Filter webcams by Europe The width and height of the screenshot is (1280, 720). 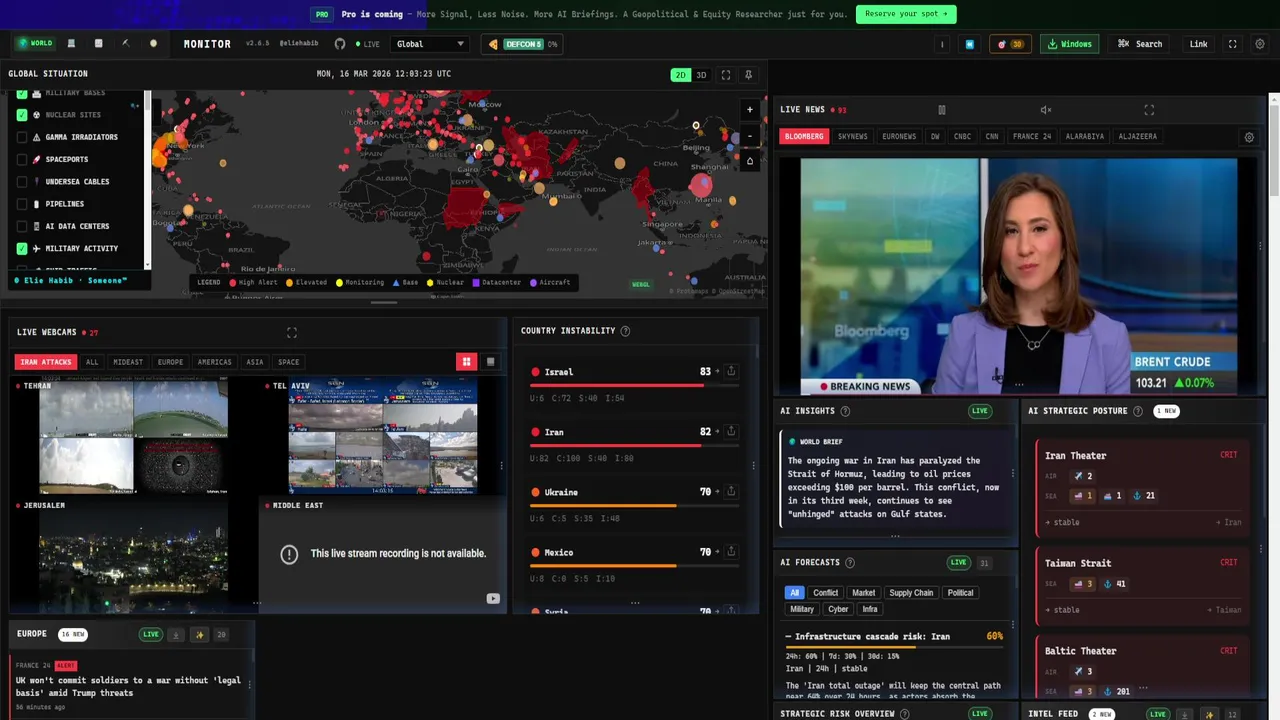coord(171,362)
